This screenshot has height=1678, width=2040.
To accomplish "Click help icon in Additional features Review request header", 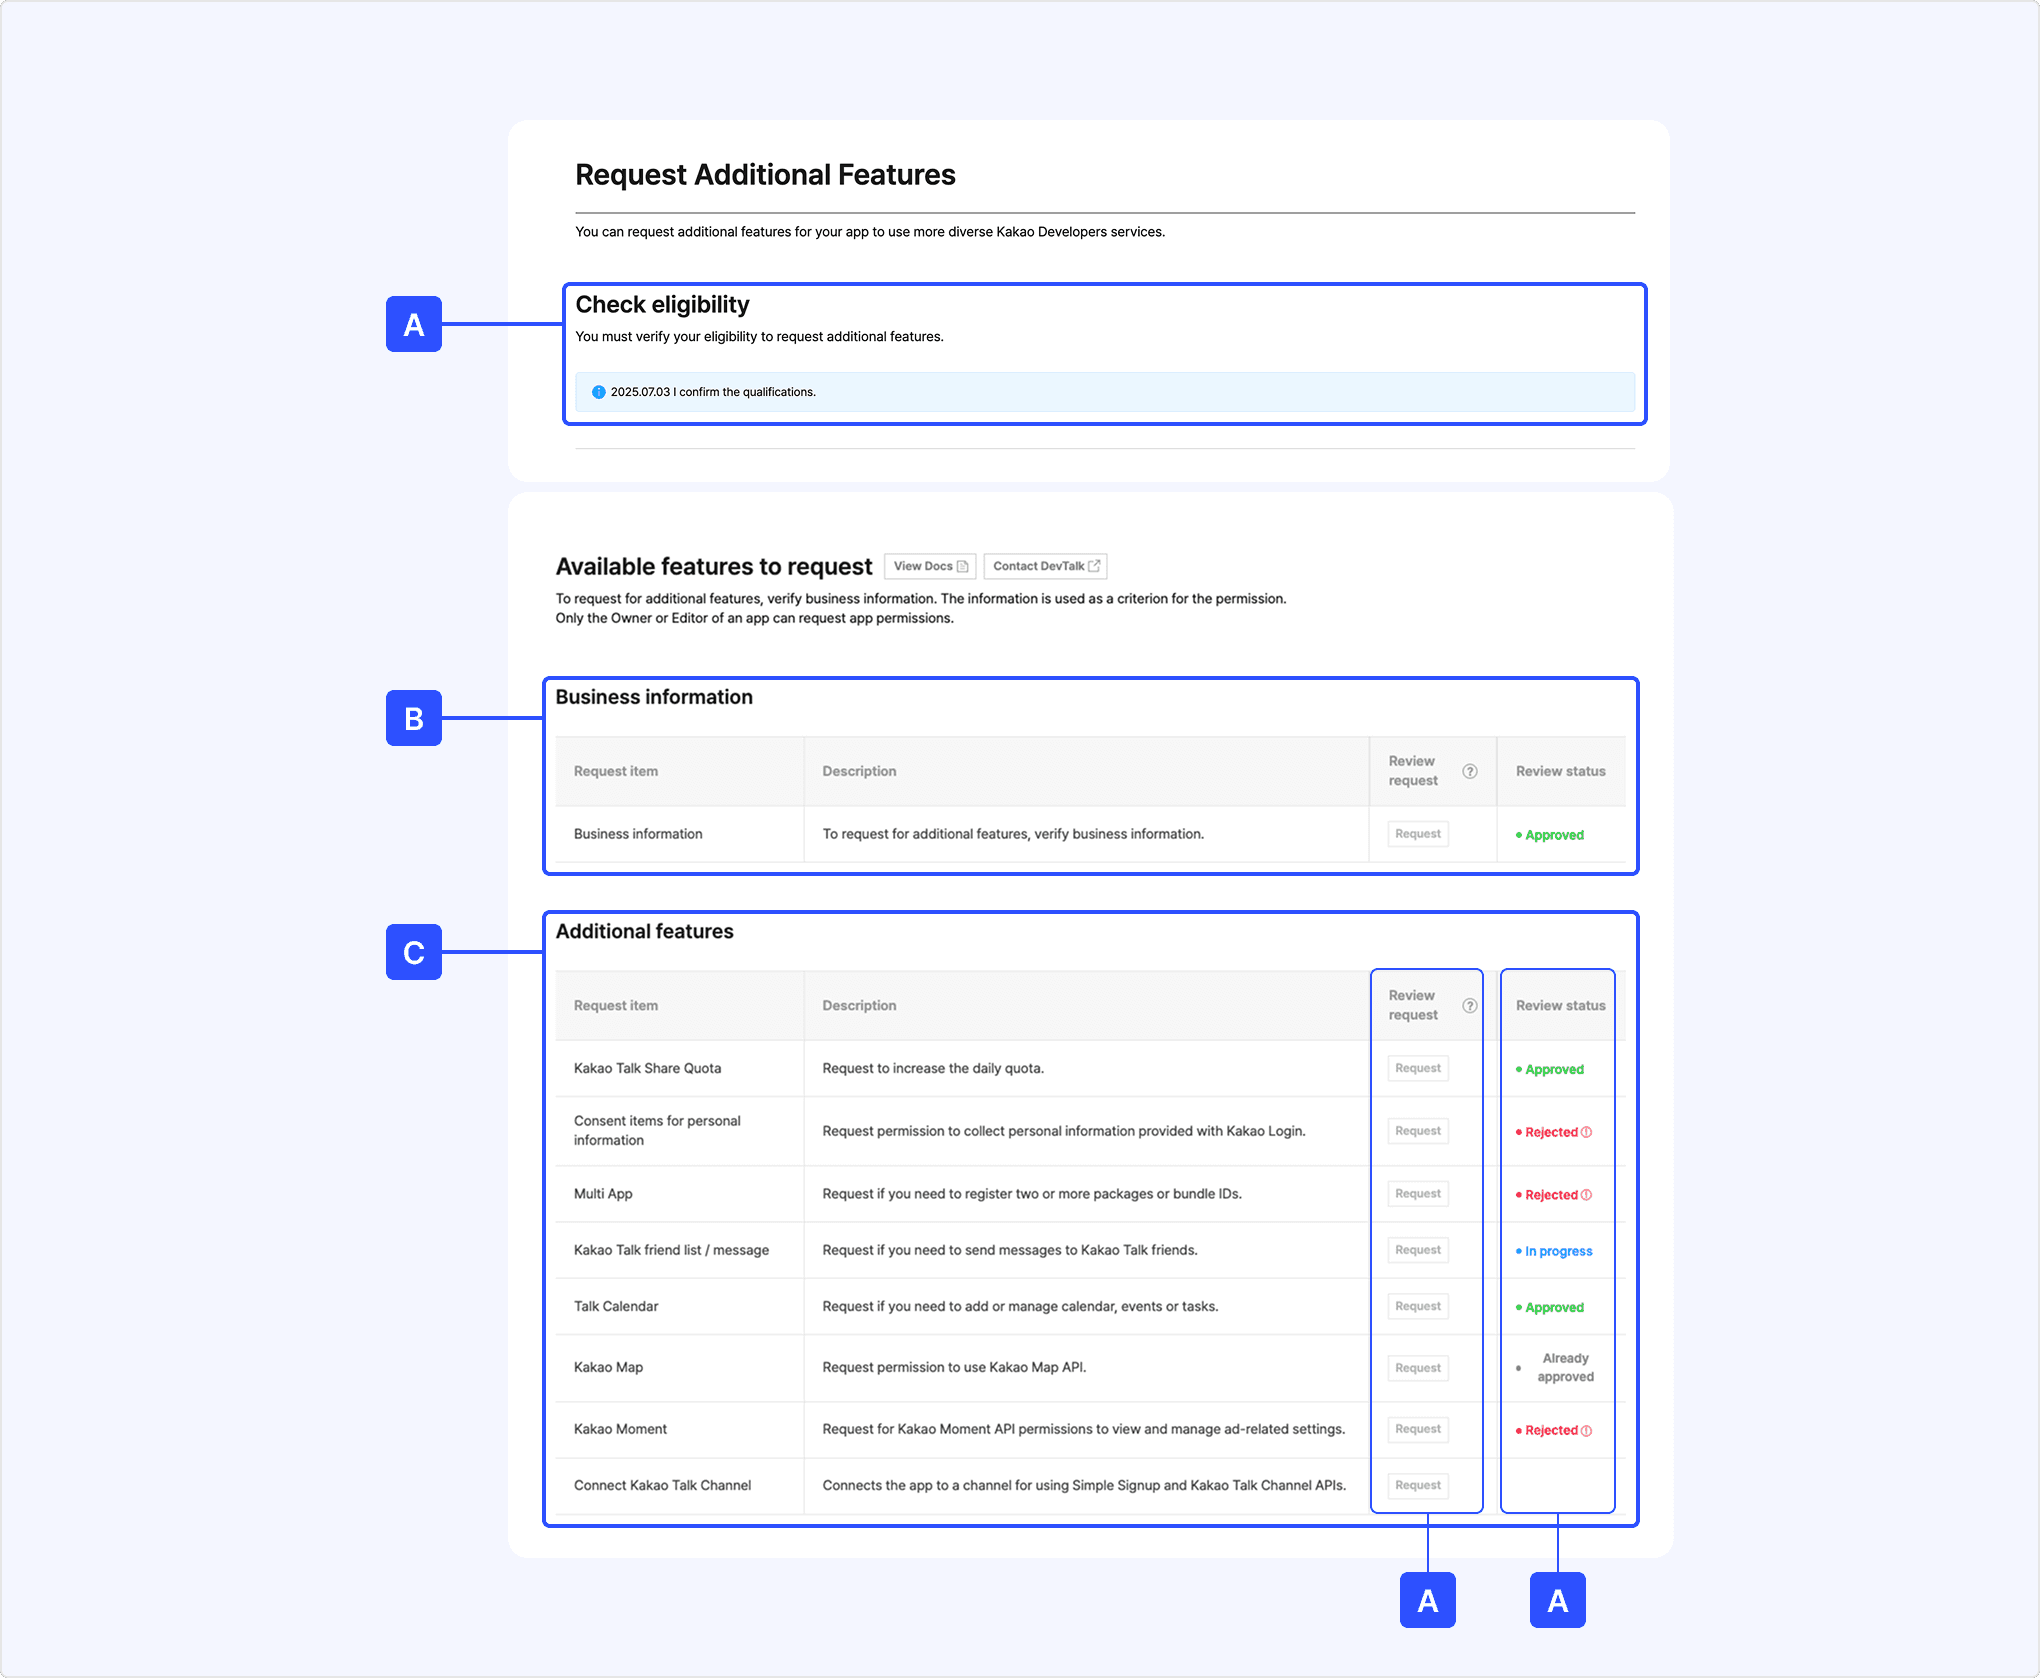I will pos(1469,1005).
